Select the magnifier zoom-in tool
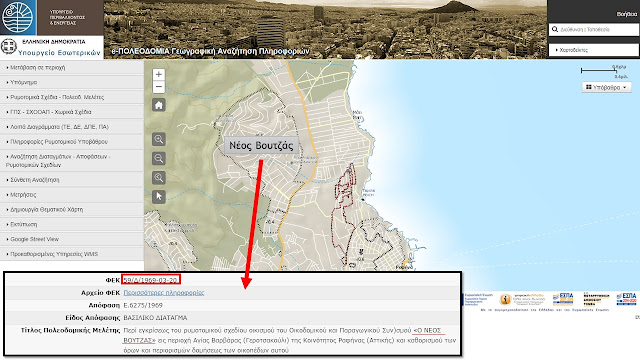The image size is (640, 360). 159,139
